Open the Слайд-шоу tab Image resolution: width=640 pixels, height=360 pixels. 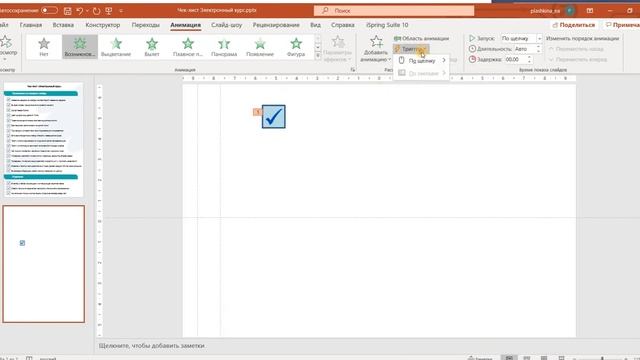(227, 25)
